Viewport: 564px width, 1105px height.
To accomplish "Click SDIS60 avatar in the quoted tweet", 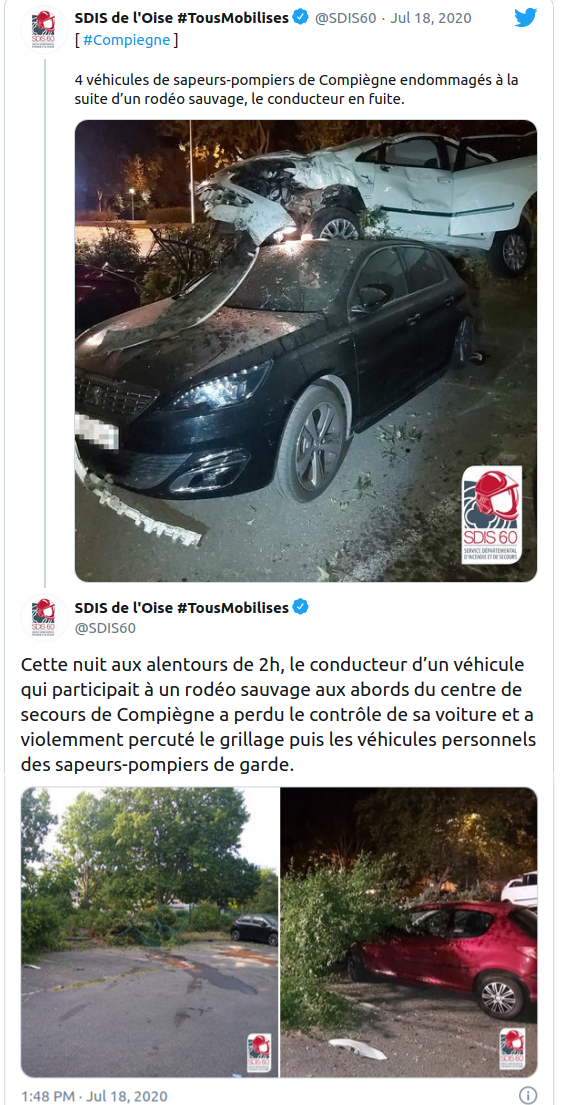I will click(44, 28).
